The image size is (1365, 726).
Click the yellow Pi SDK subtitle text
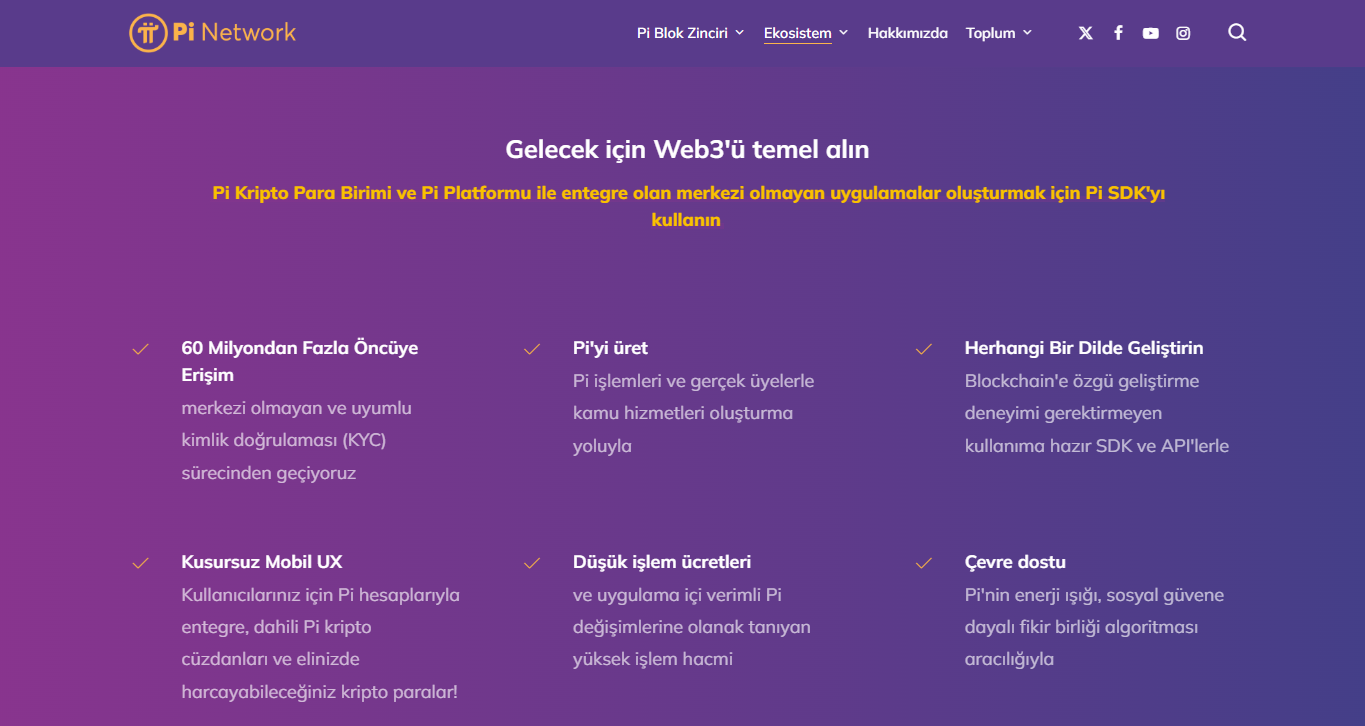click(x=688, y=206)
